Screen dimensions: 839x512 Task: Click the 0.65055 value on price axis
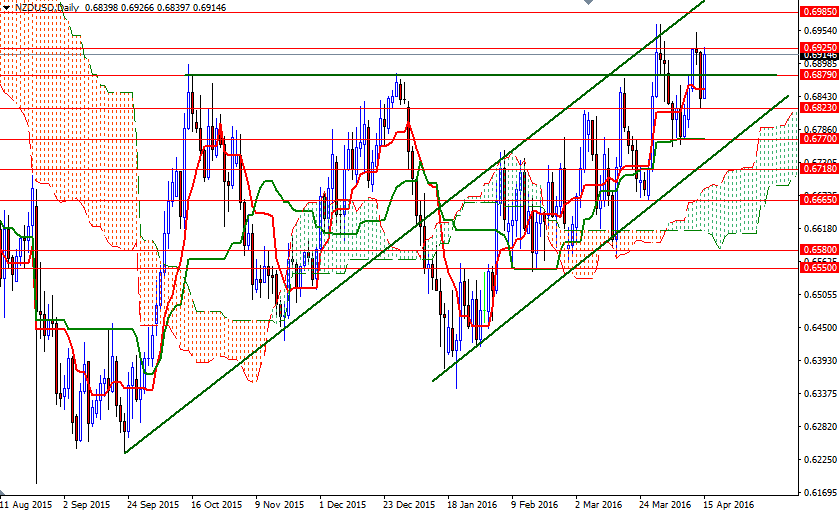tap(820, 294)
